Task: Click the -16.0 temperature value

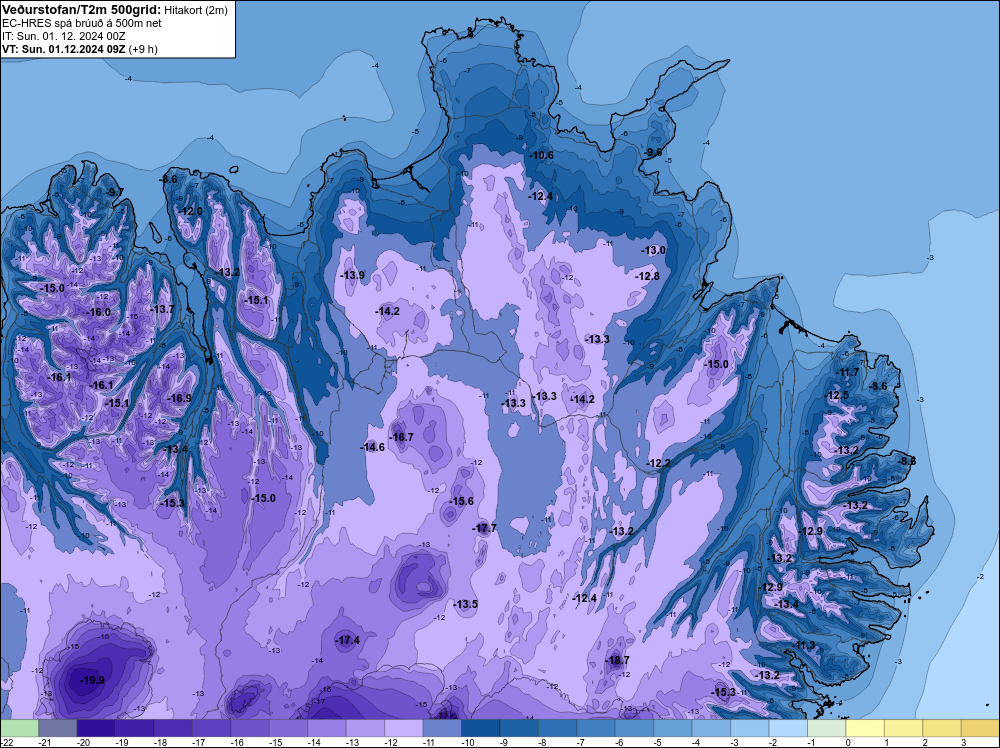Action: pyautogui.click(x=99, y=312)
